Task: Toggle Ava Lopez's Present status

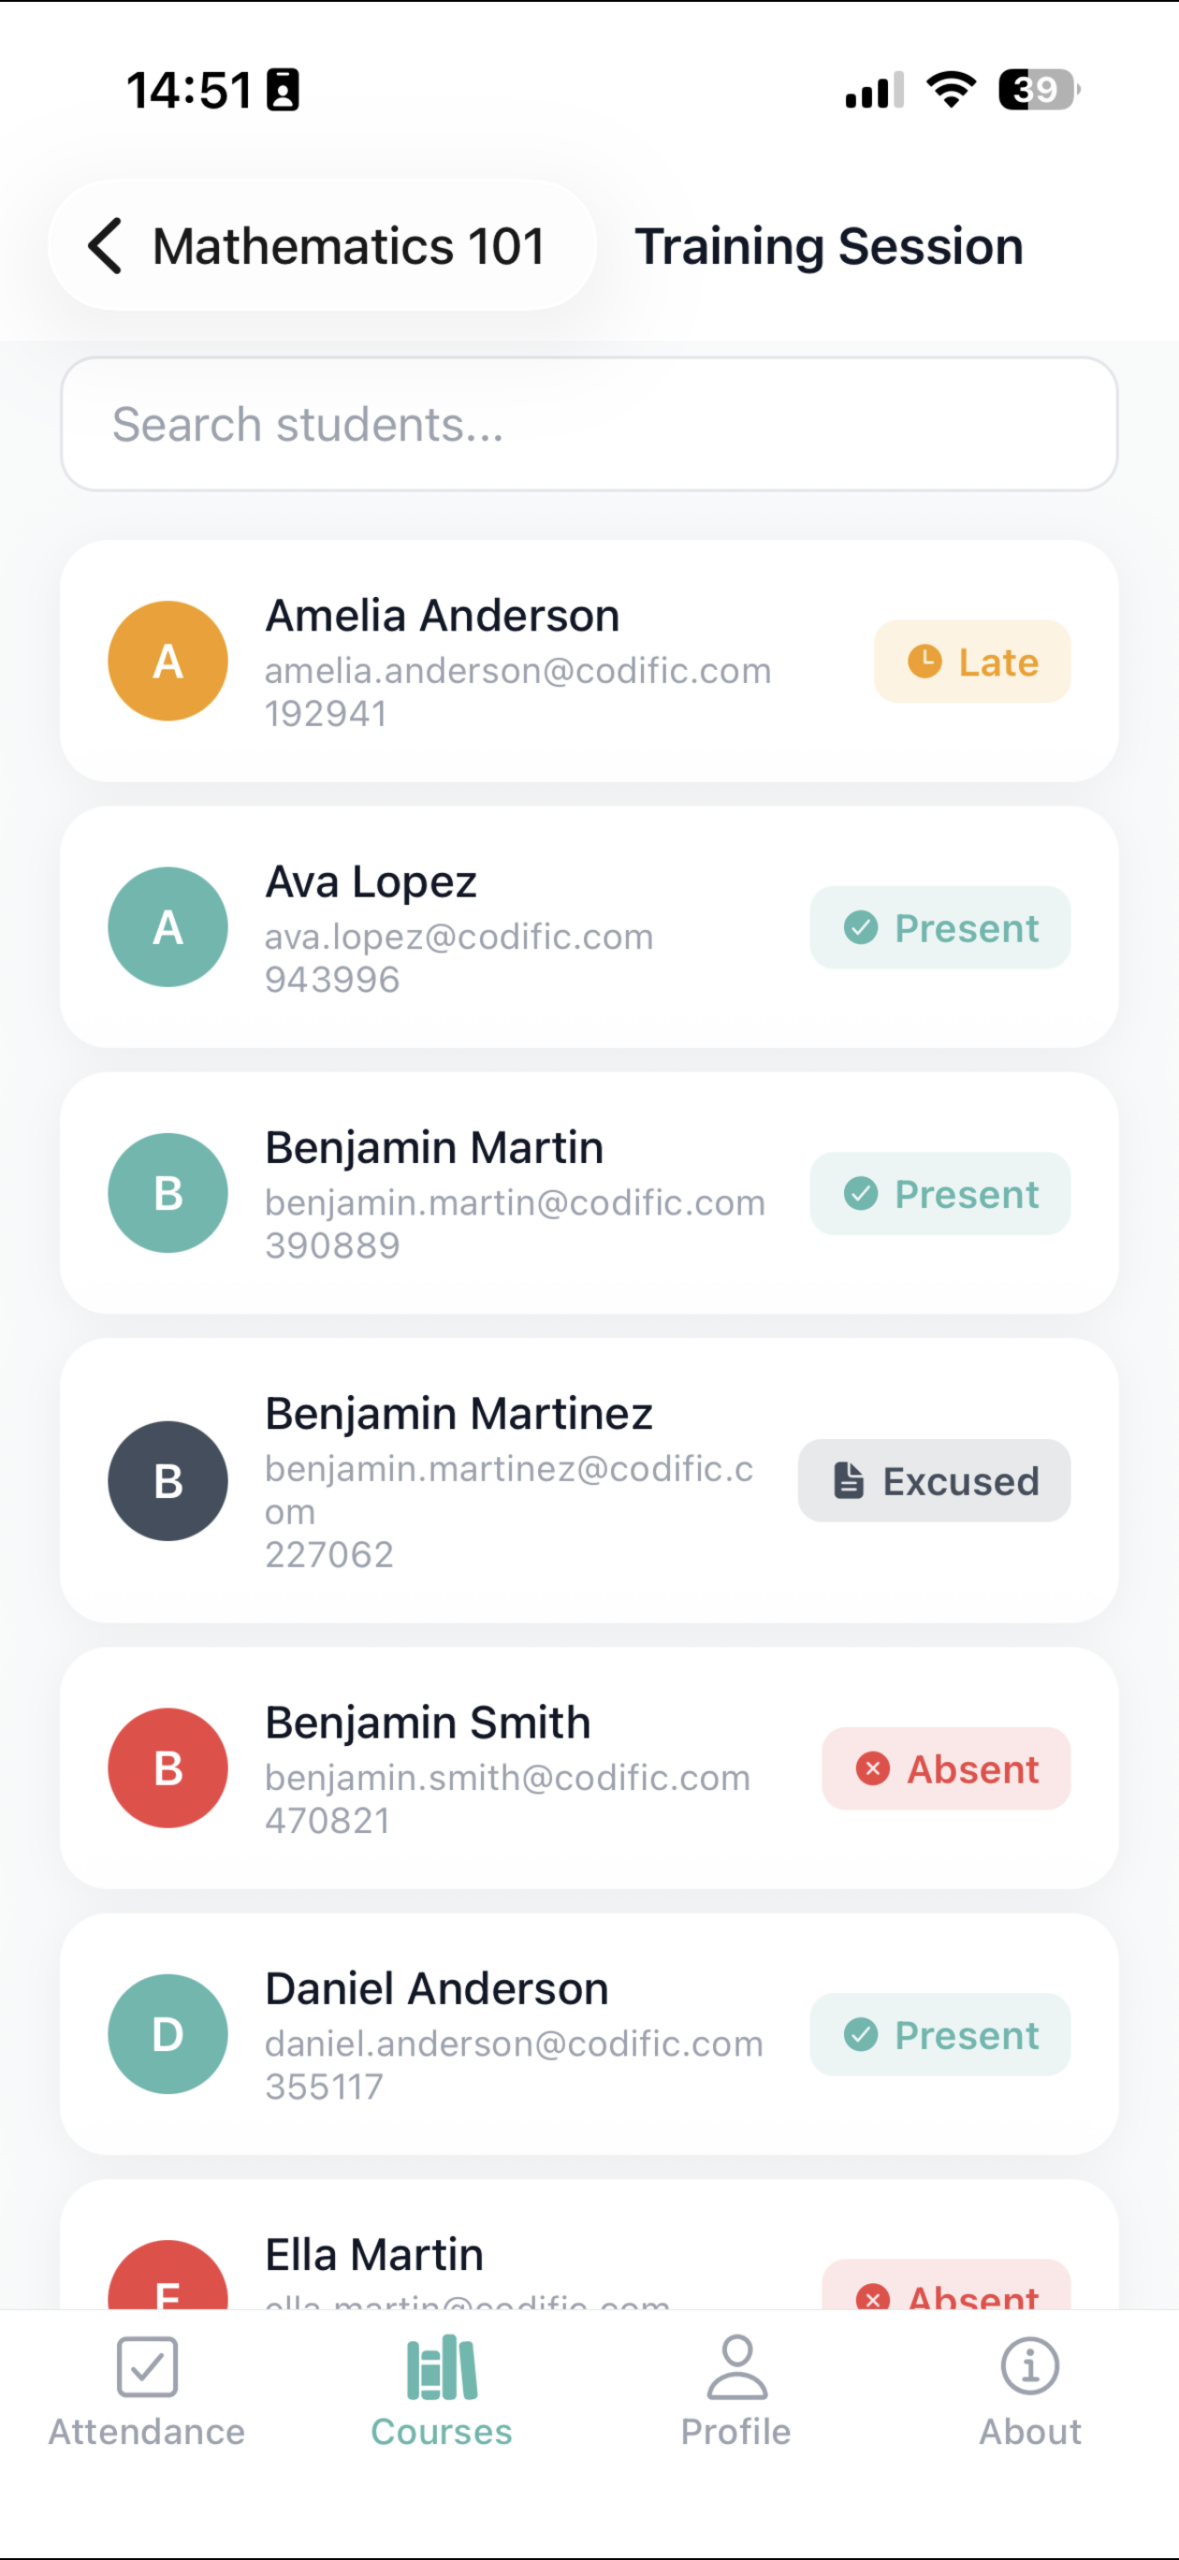Action: tap(940, 928)
